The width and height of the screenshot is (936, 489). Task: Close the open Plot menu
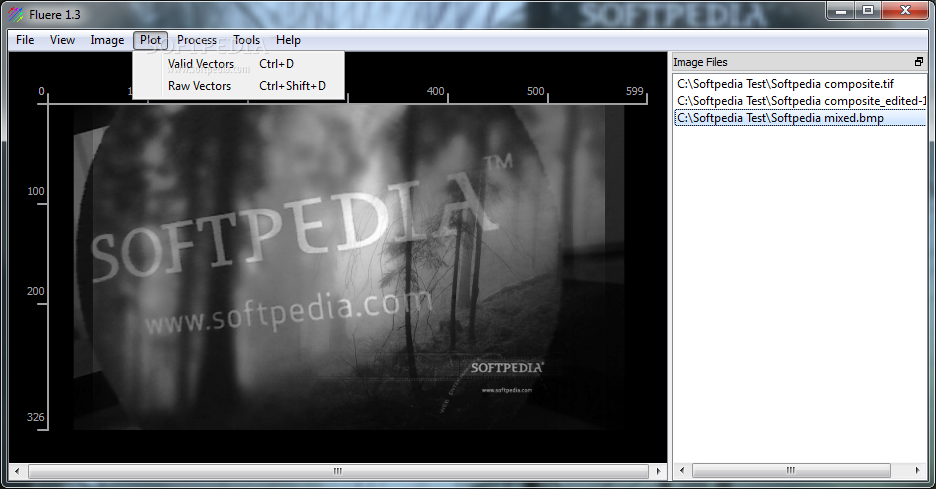[150, 40]
